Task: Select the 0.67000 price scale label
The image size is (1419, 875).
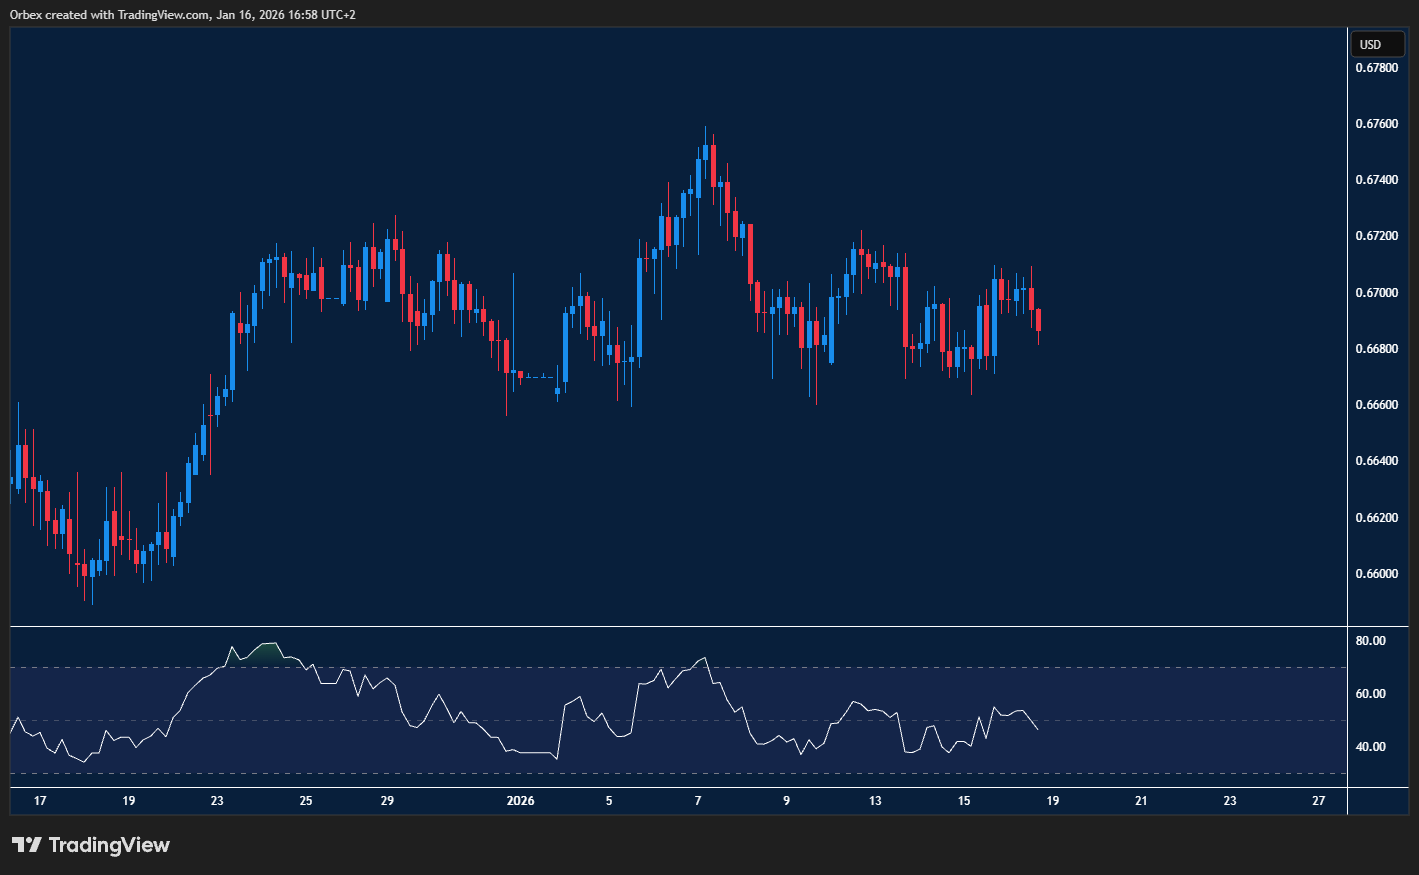Action: (x=1376, y=293)
